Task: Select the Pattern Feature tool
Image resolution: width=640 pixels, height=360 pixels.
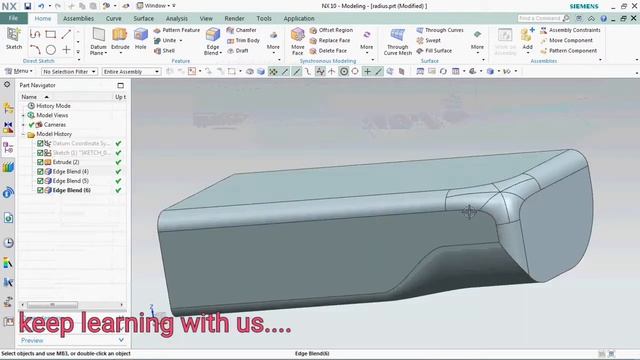Action: [177, 30]
